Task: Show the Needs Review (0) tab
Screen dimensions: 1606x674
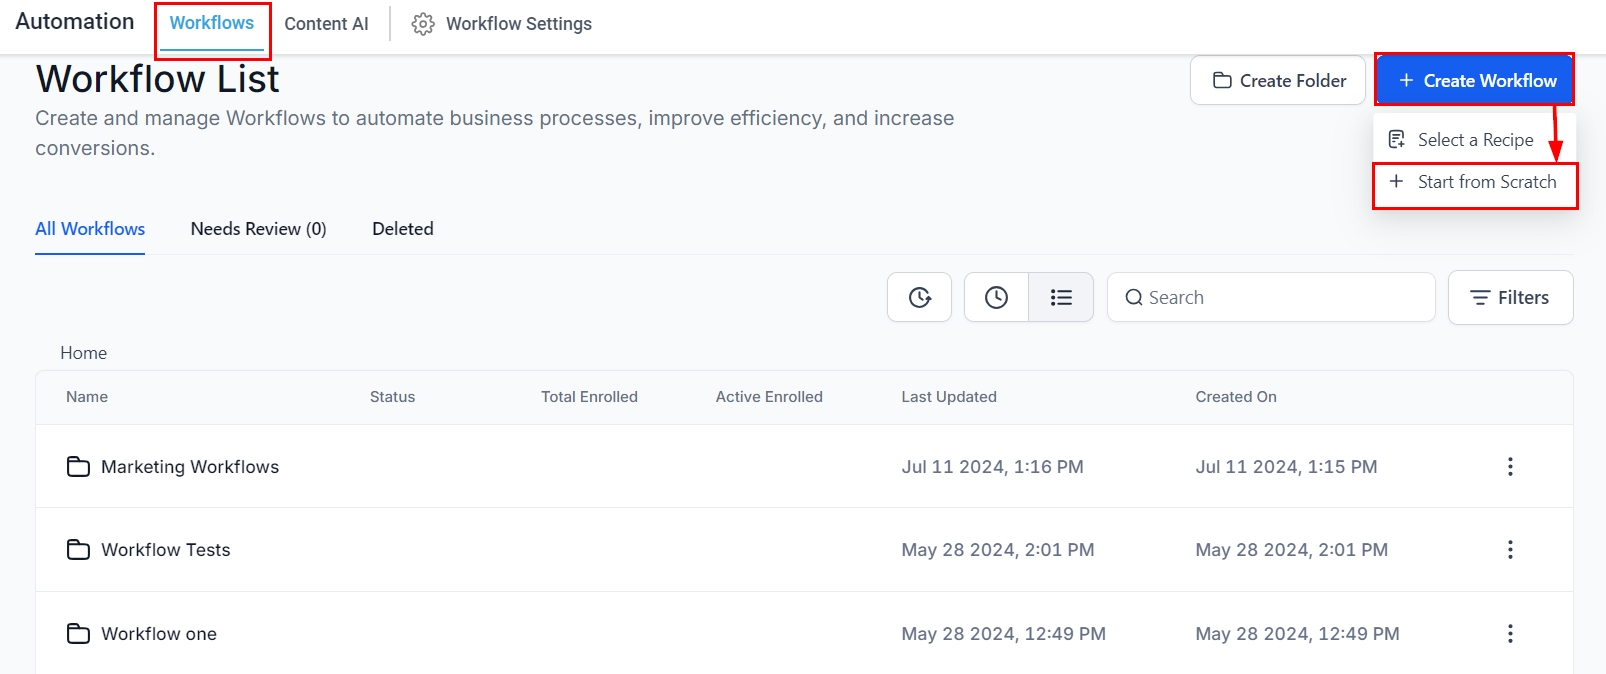Action: tap(258, 229)
